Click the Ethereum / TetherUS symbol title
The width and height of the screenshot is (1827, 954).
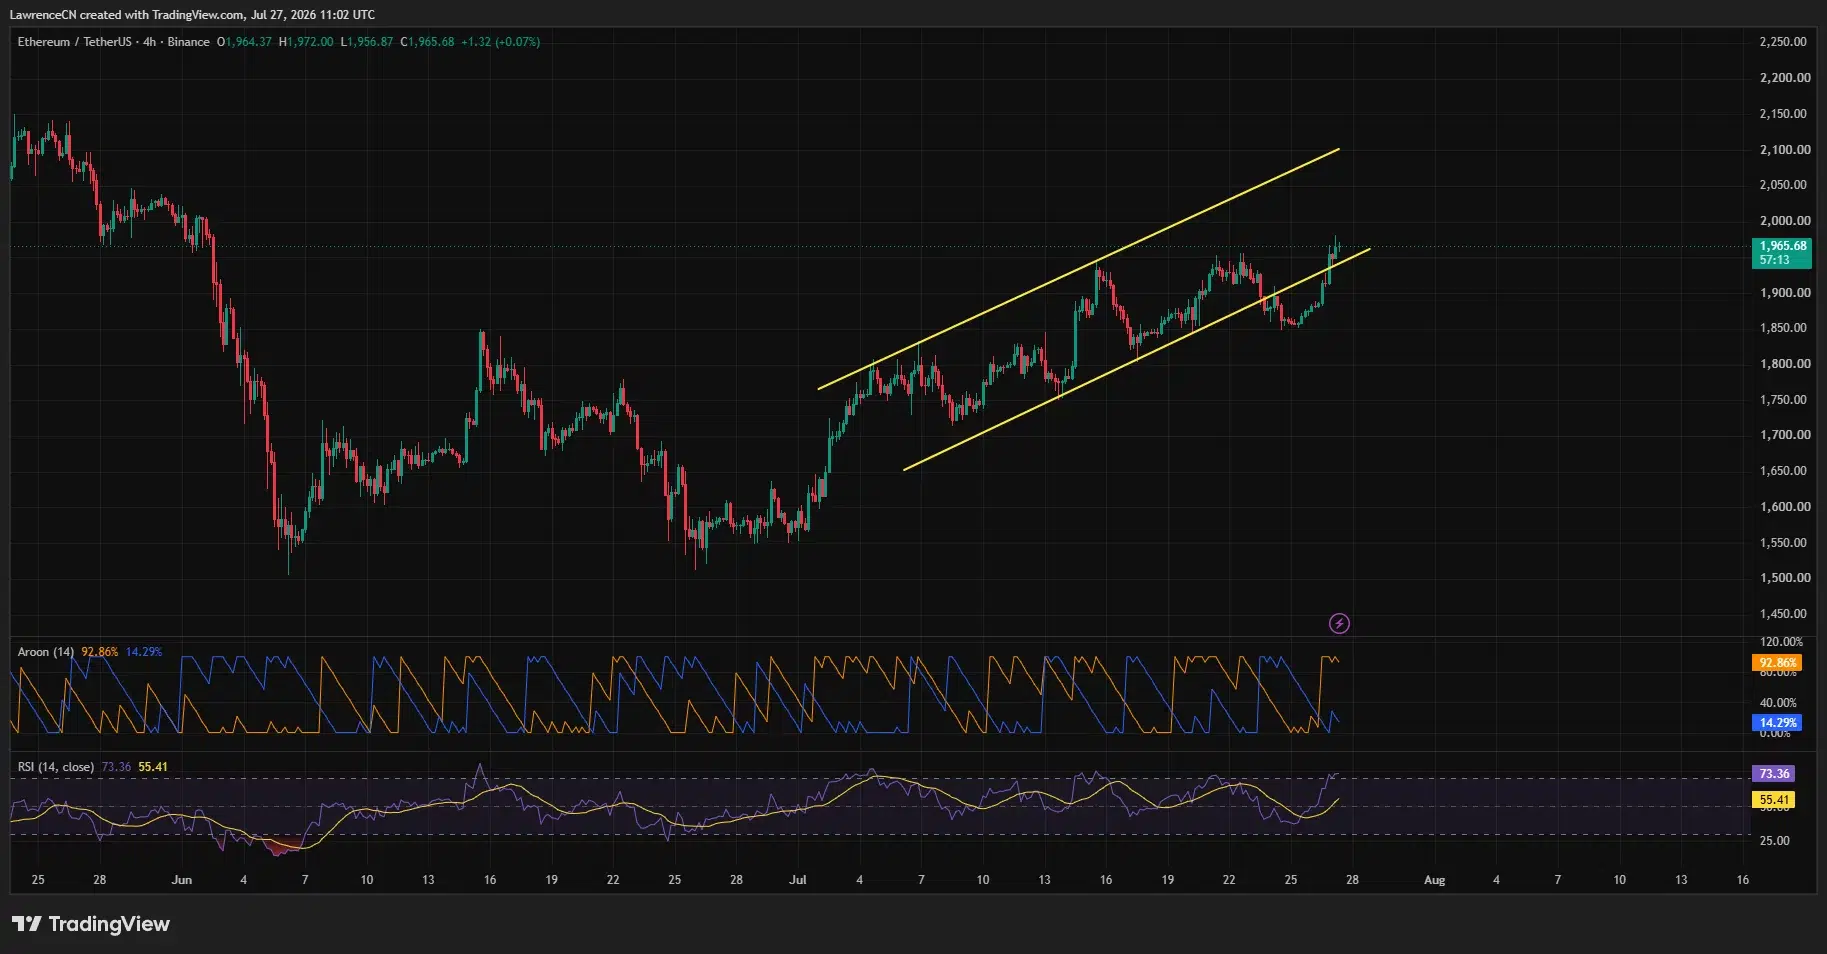[74, 42]
